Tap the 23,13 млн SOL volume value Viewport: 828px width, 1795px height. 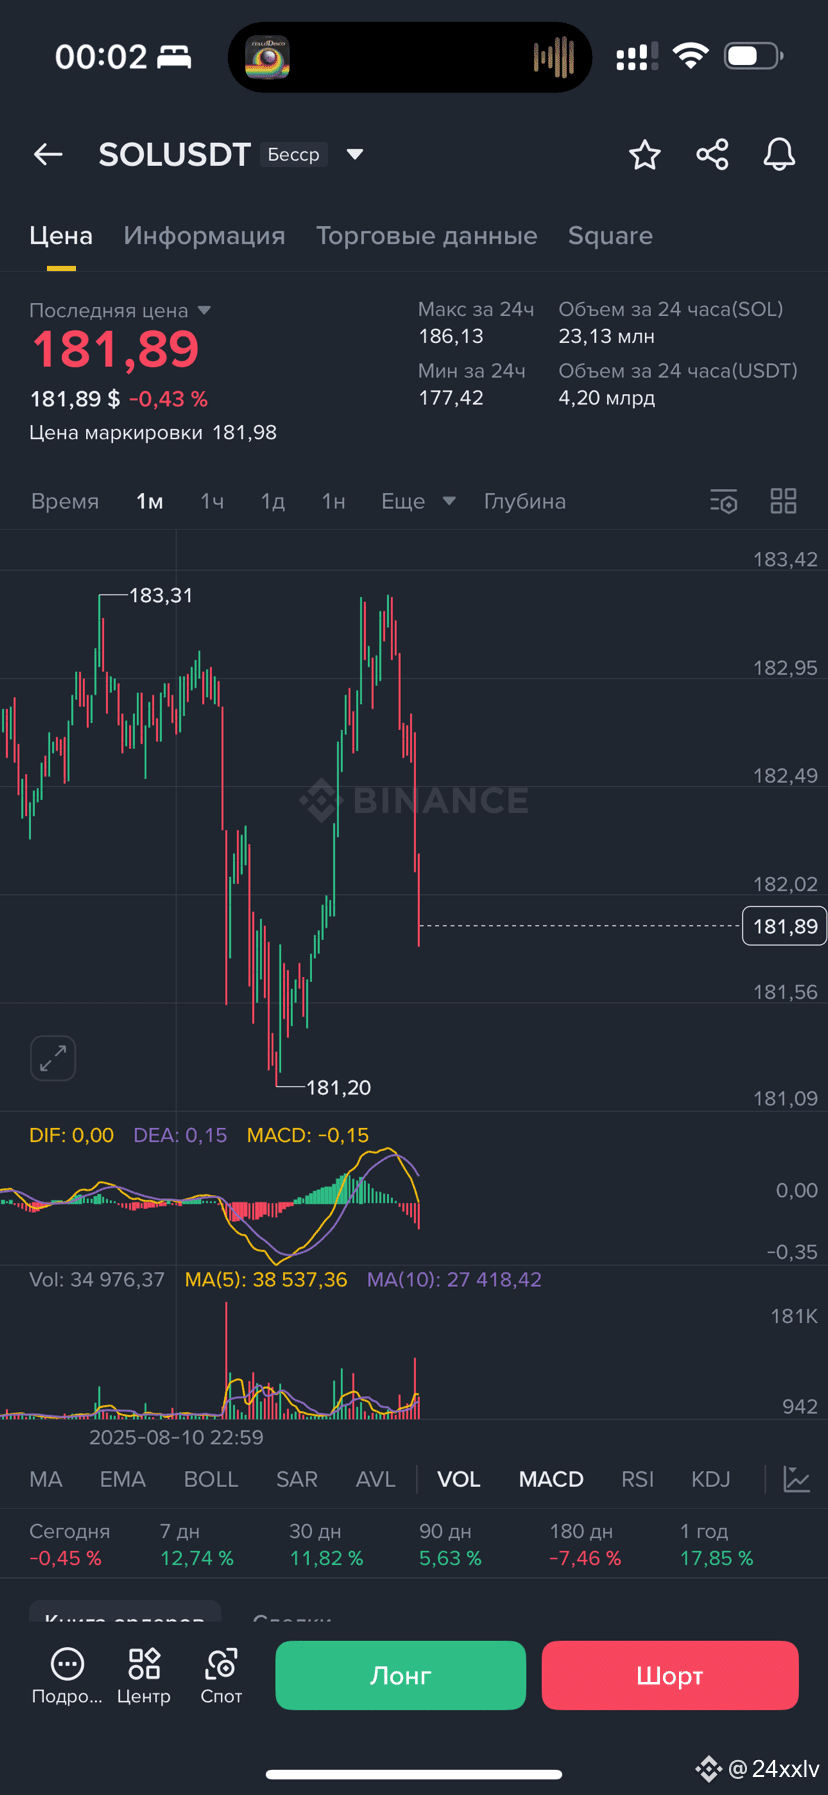[x=607, y=337]
